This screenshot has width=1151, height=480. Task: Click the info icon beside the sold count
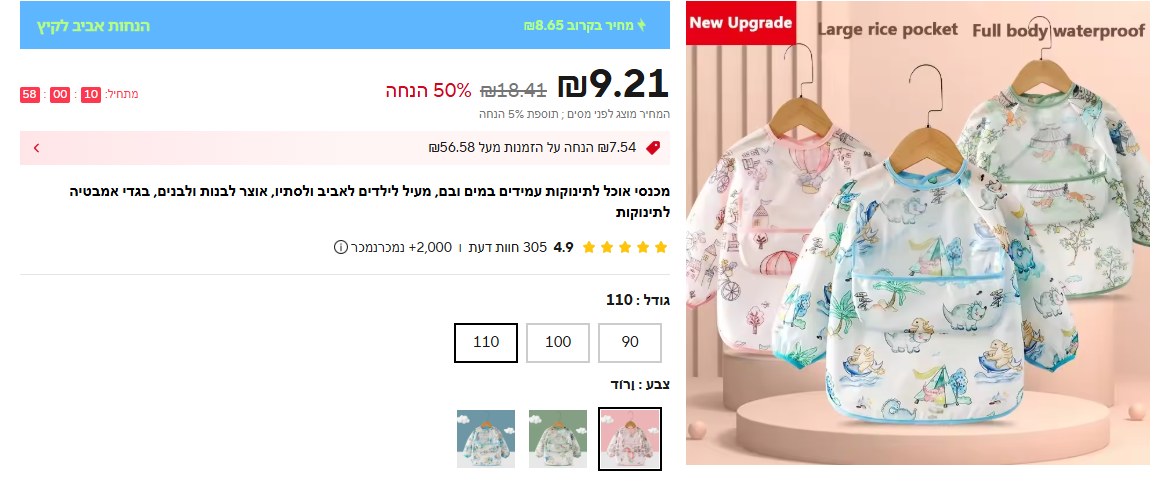[x=340, y=247]
